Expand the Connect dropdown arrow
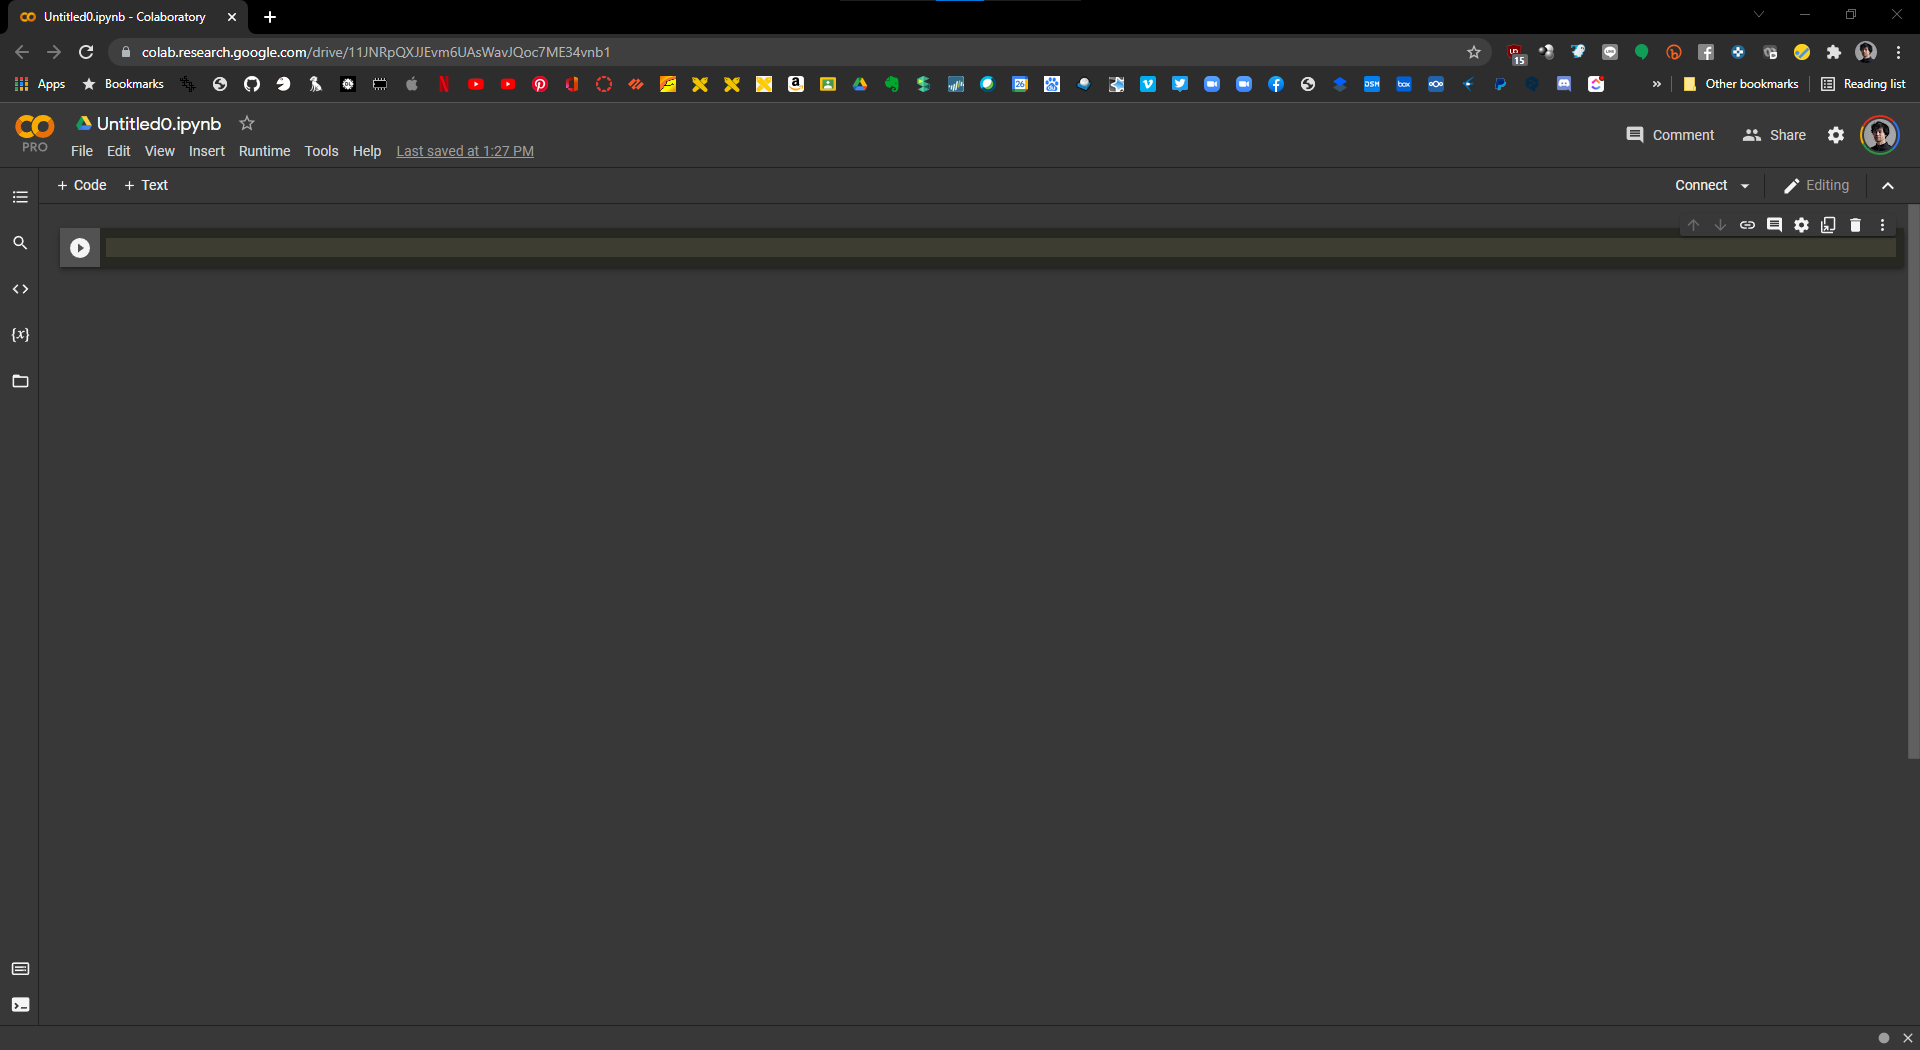Screen dimensions: 1920x1050 pyautogui.click(x=1745, y=186)
